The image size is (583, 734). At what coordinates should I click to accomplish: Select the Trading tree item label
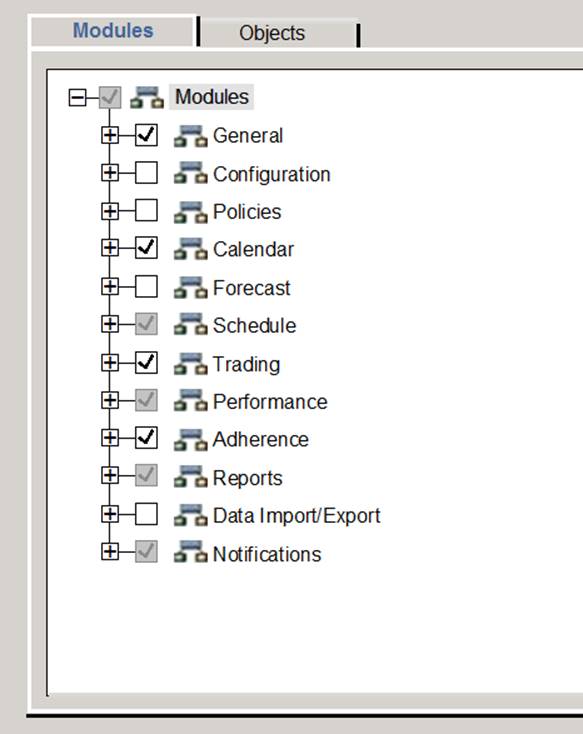(x=247, y=364)
